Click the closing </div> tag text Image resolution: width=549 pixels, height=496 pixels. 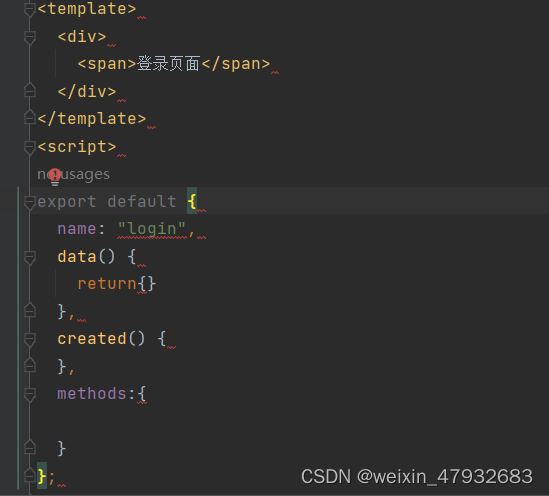pyautogui.click(x=87, y=92)
